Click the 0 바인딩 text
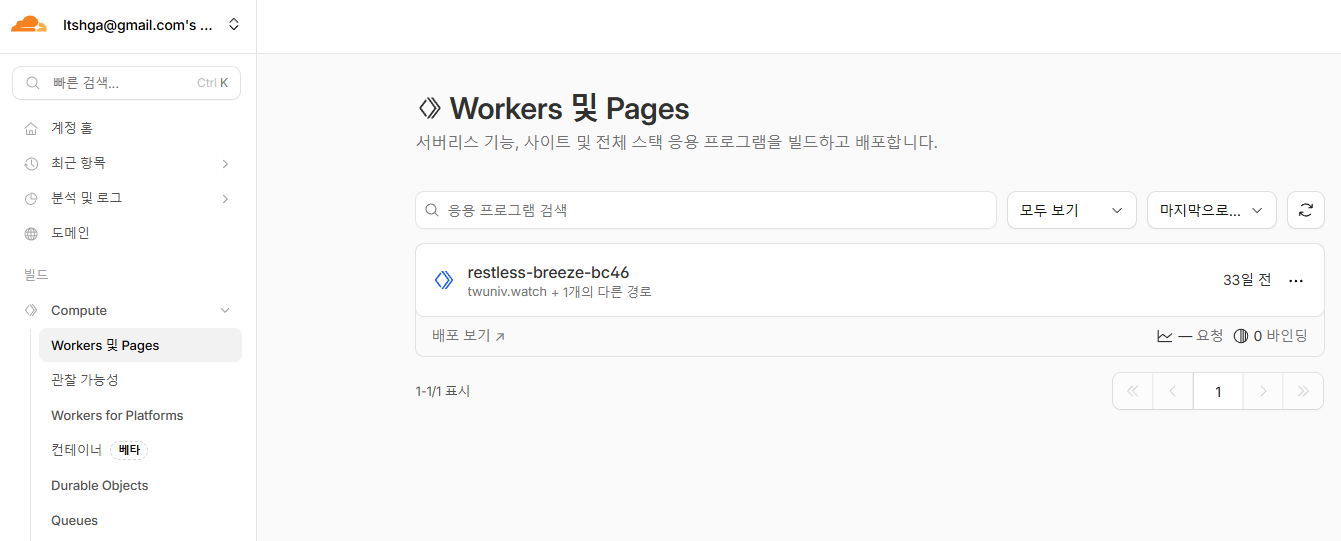 coord(1281,336)
